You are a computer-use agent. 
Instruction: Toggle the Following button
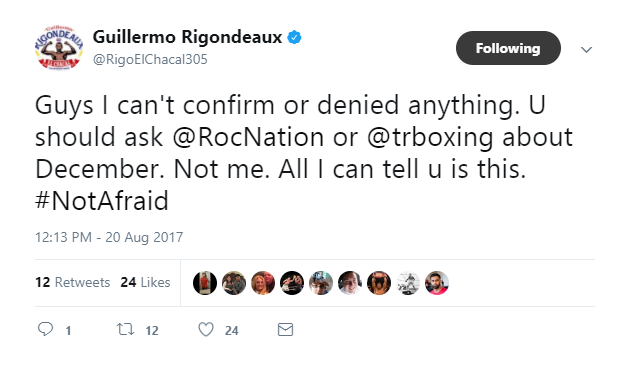(x=508, y=48)
